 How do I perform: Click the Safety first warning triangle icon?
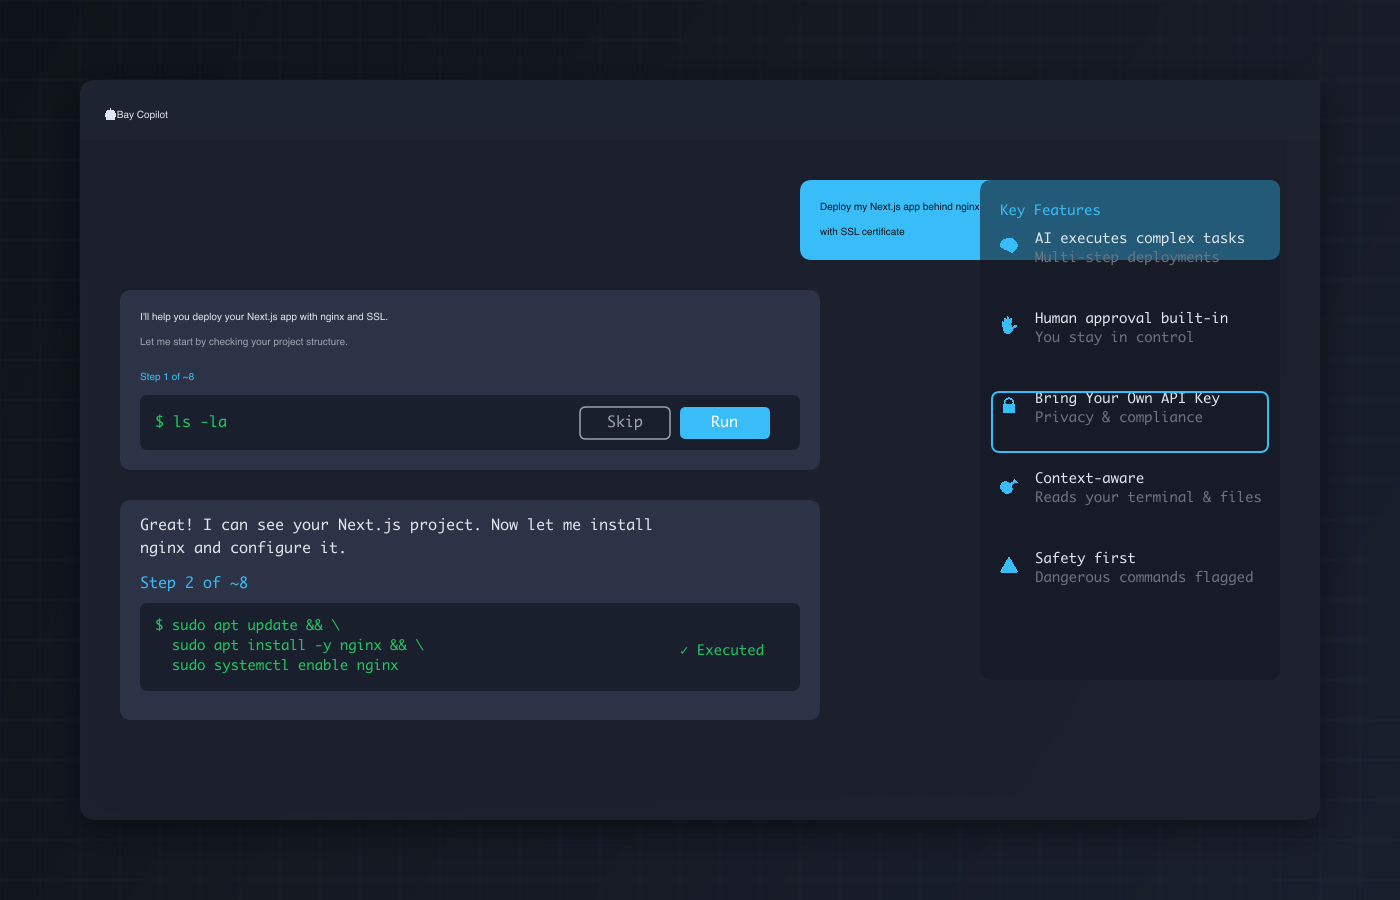point(1008,564)
